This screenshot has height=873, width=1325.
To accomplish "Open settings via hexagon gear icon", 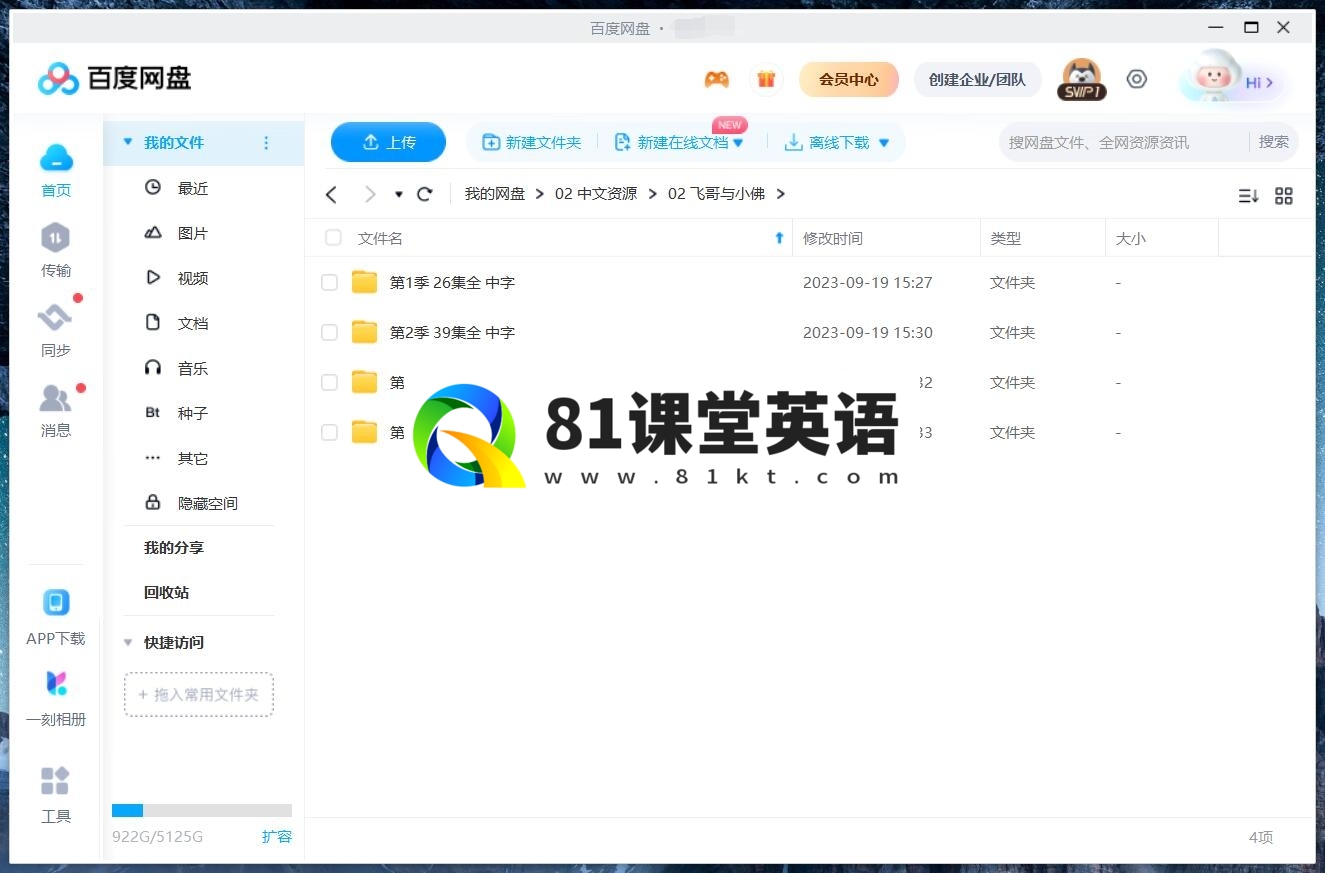I will (x=1136, y=79).
